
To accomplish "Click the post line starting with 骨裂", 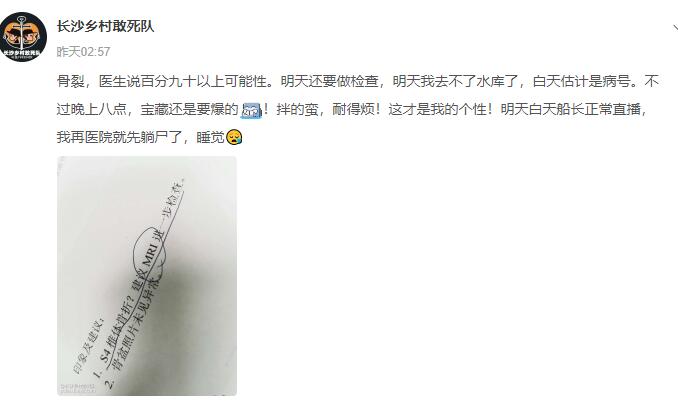I will (358, 81).
